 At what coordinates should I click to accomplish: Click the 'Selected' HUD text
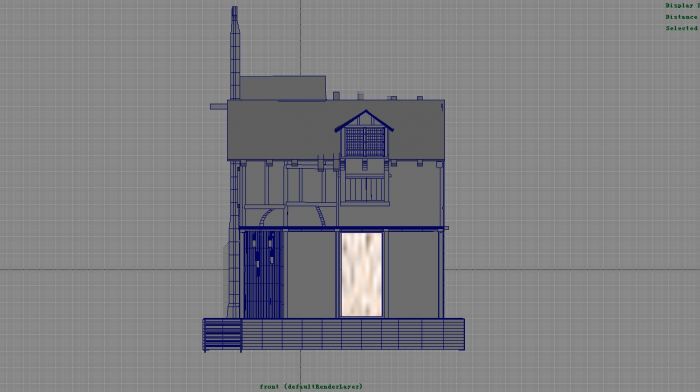(682, 28)
